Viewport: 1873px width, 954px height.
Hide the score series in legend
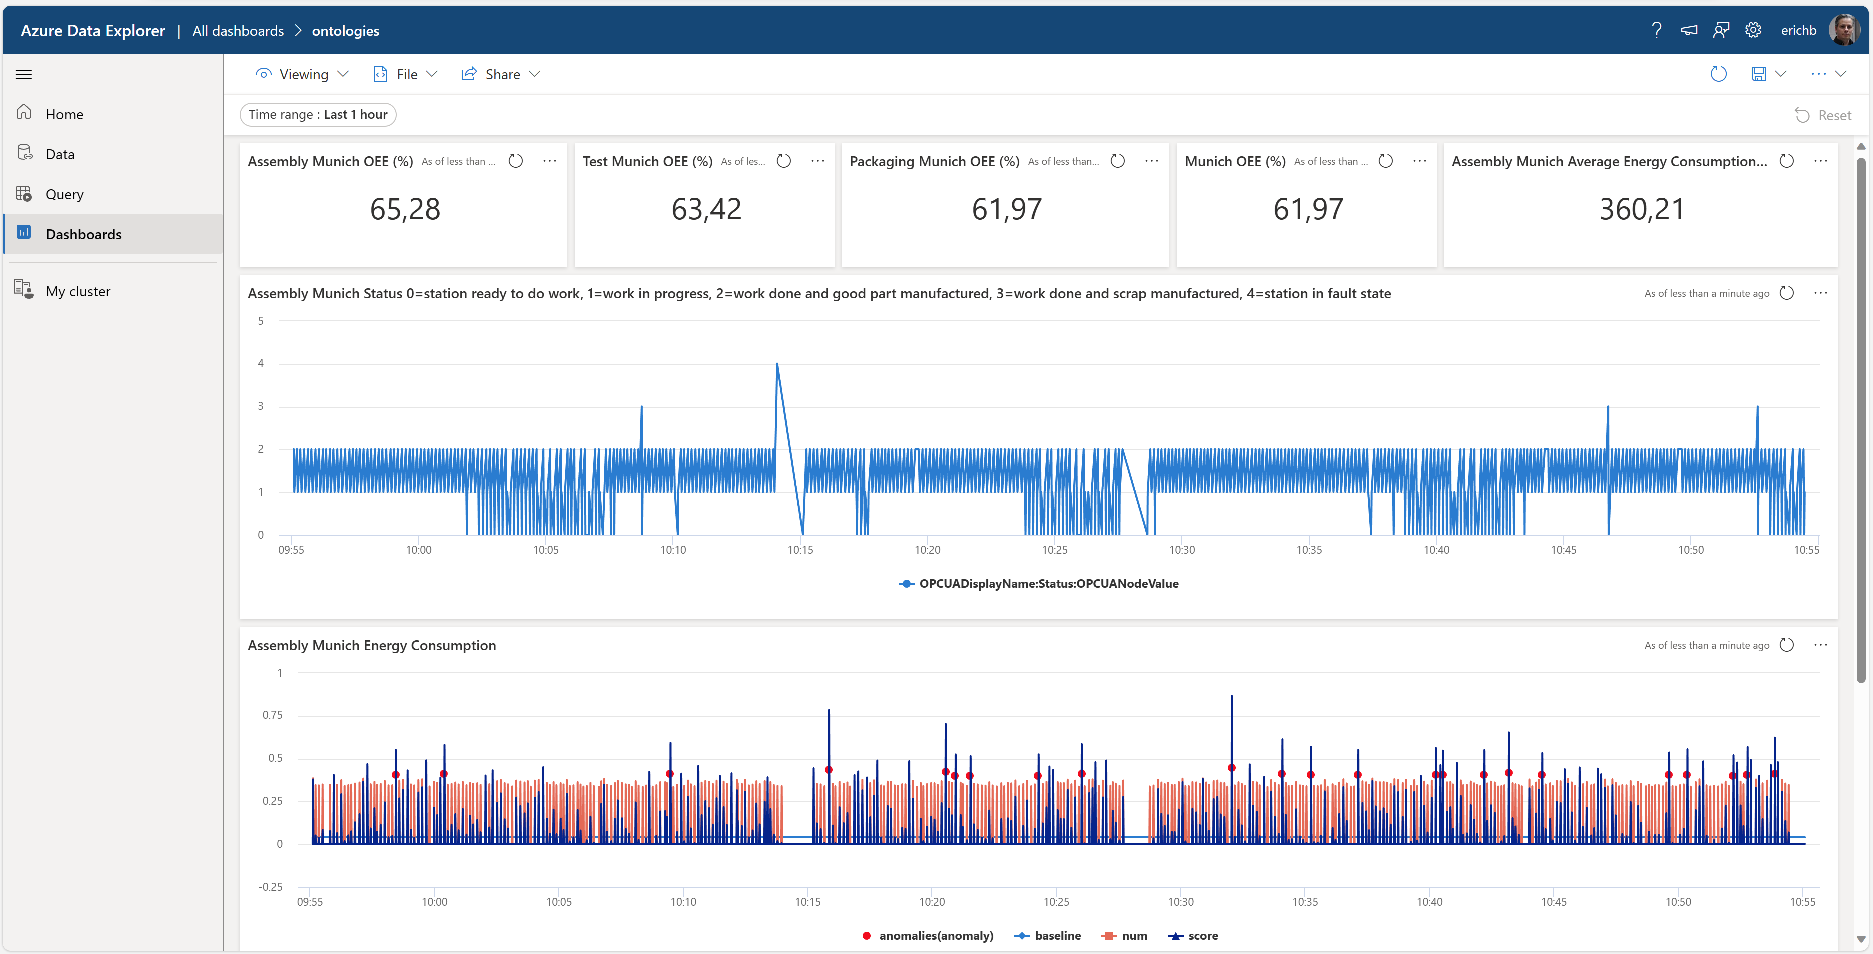[x=1193, y=936]
